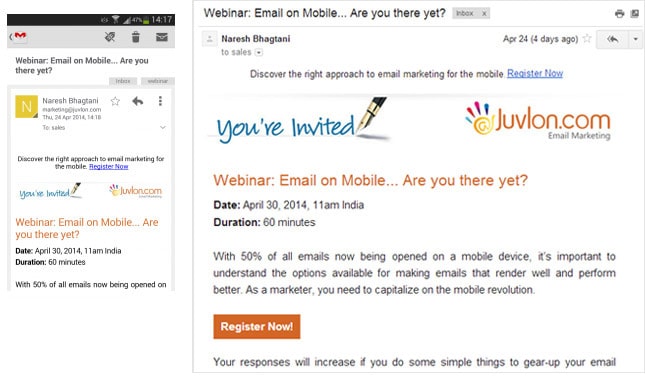Toggle star next to Apr 24 date
The width and height of the screenshot is (645, 376).
click(x=587, y=39)
